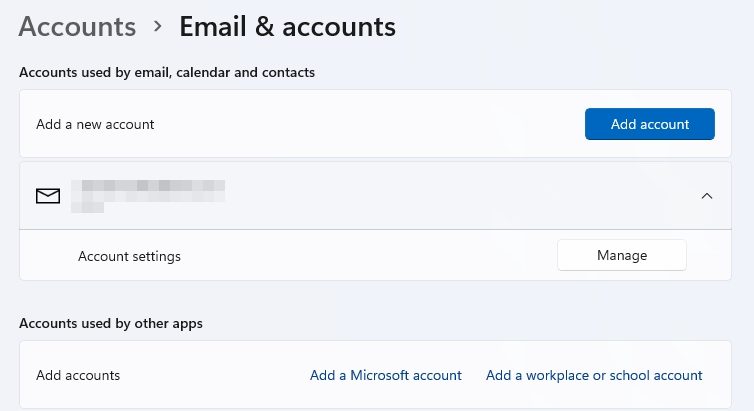Click the Add account button

point(650,124)
